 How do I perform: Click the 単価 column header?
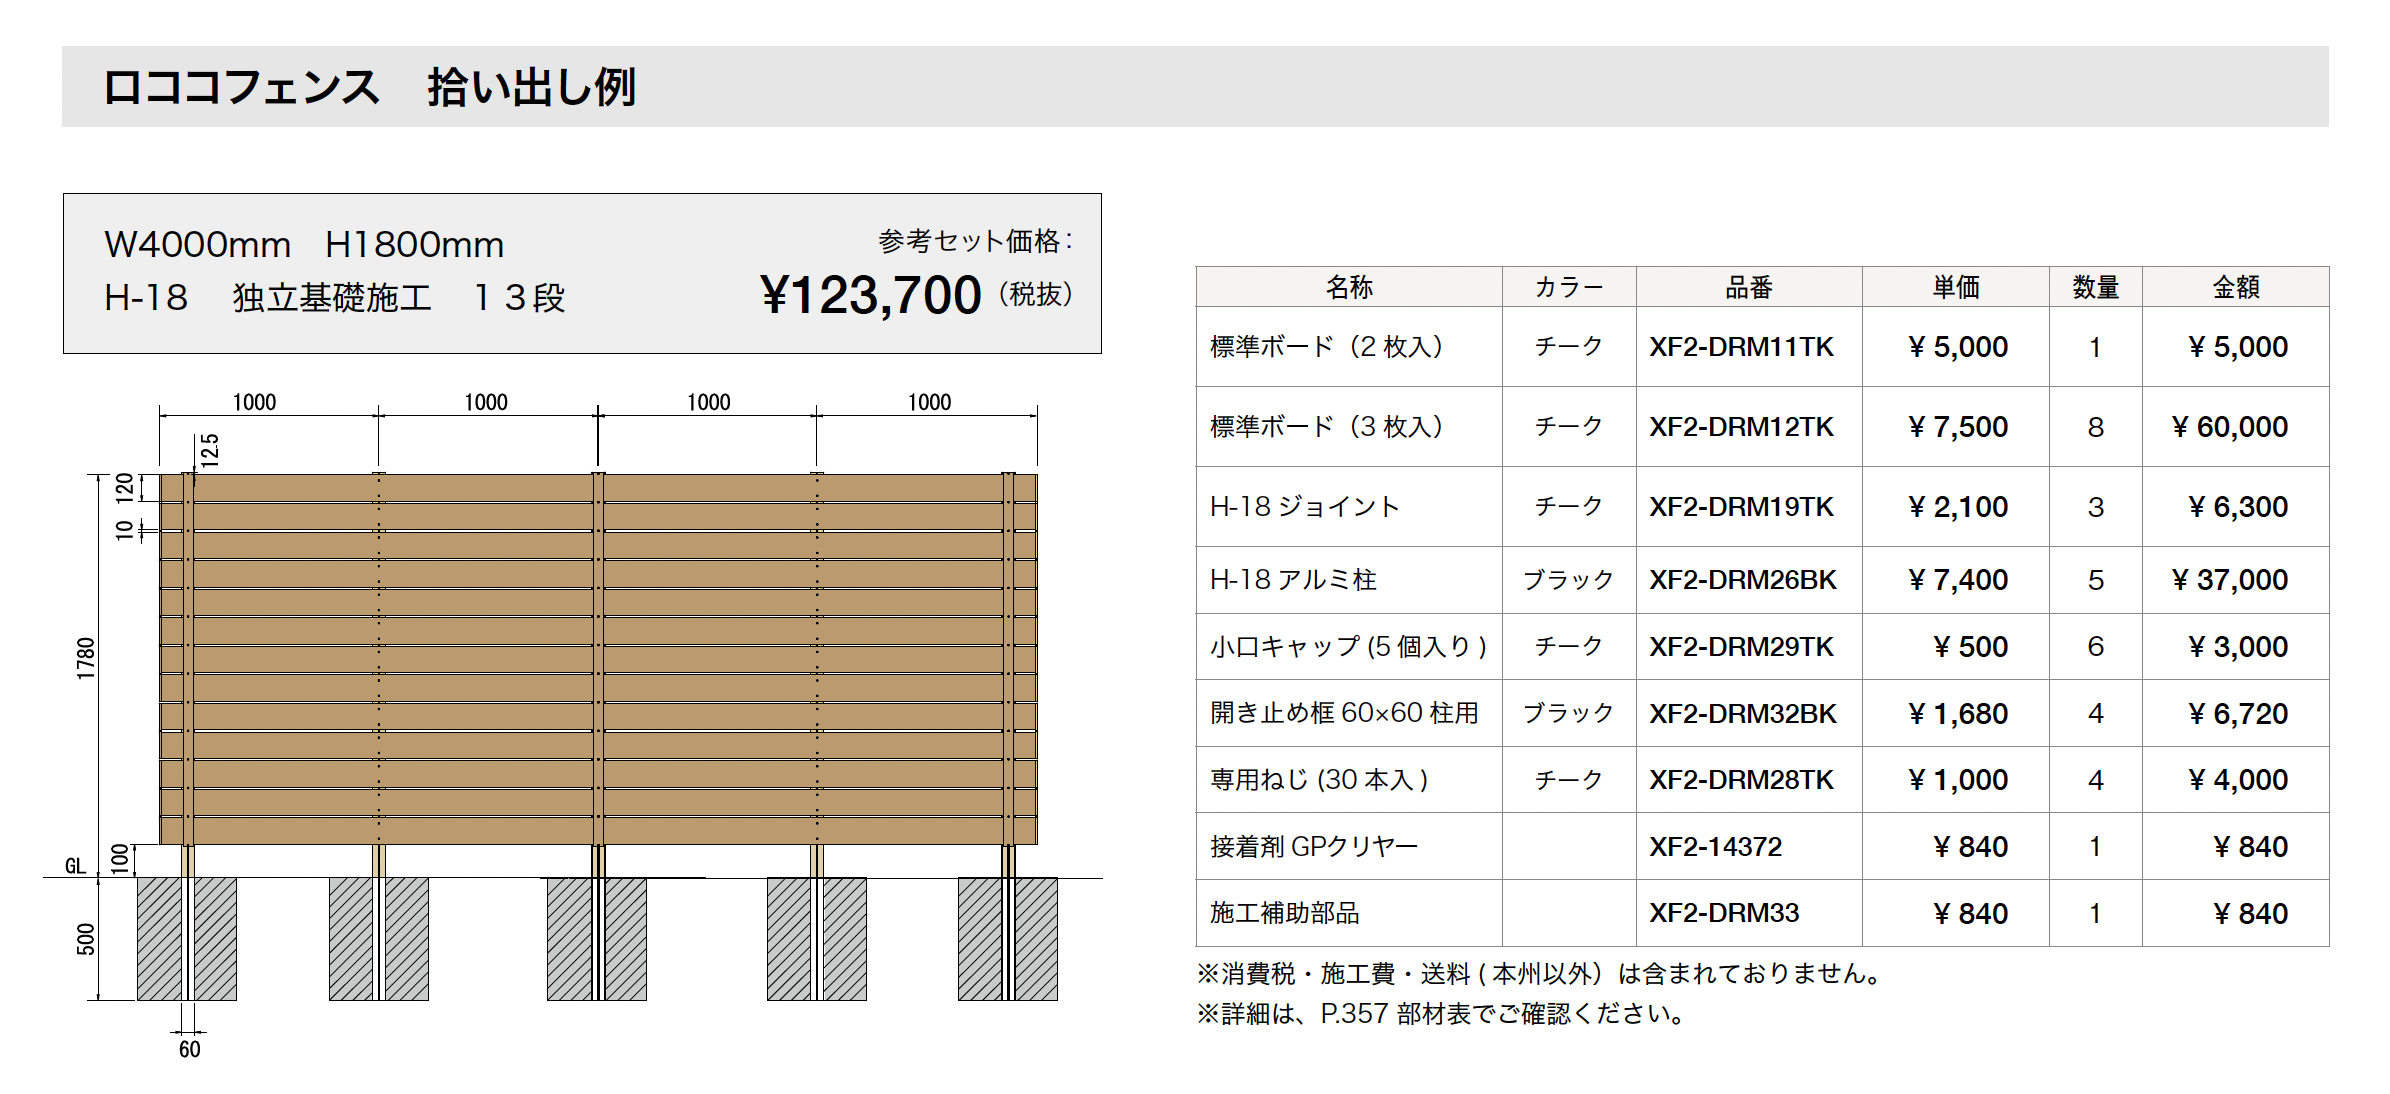coord(1955,288)
